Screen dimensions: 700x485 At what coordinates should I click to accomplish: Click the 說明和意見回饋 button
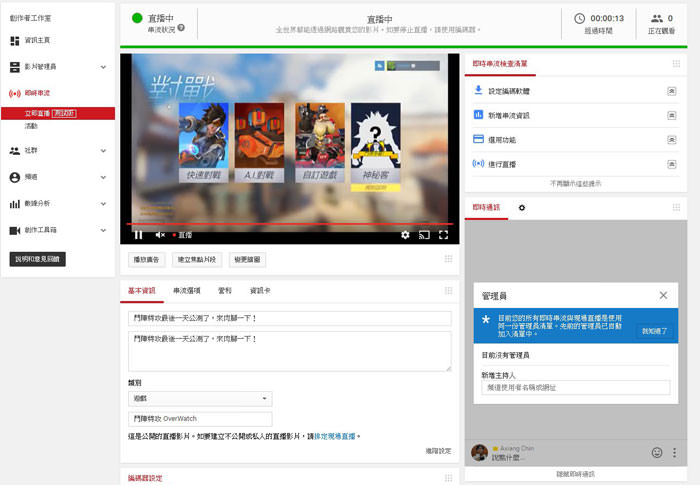pos(38,259)
